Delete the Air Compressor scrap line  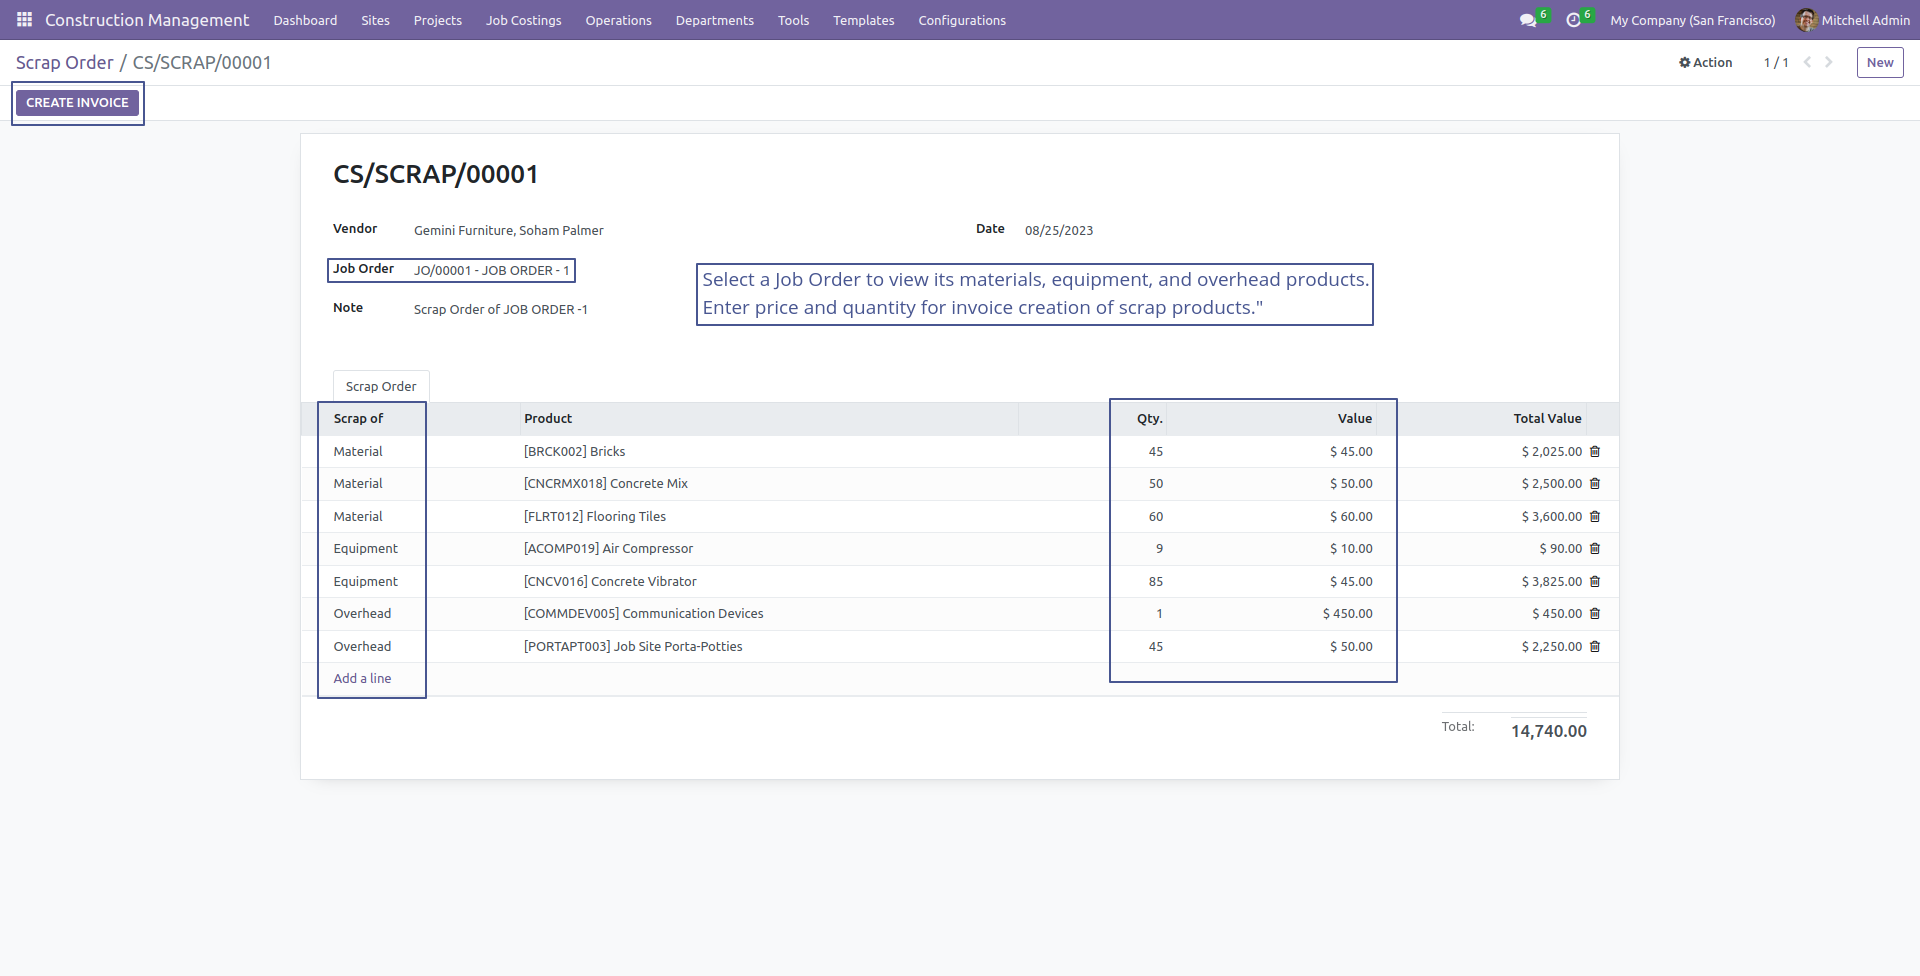[1595, 549]
